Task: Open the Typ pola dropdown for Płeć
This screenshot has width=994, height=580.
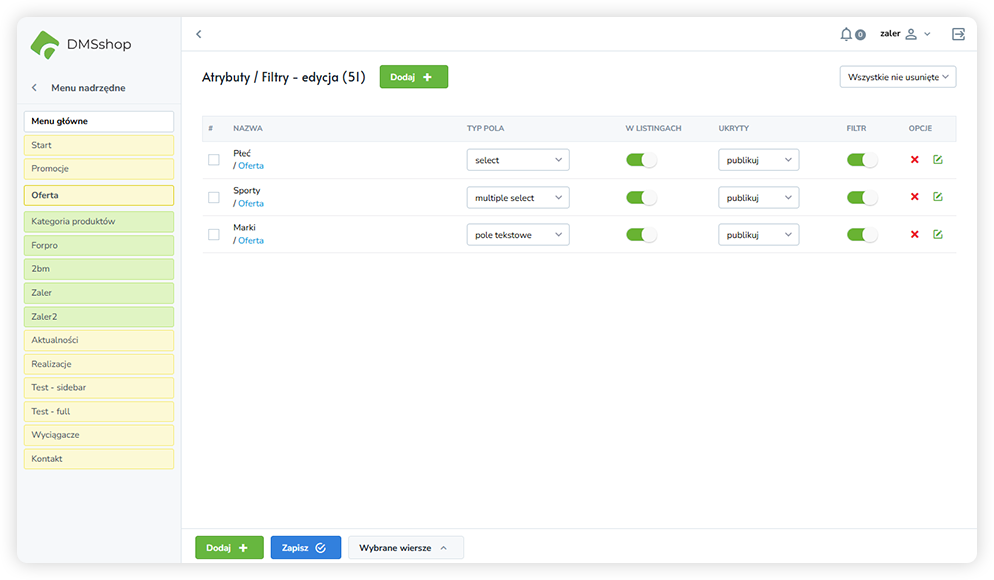Action: click(x=517, y=160)
